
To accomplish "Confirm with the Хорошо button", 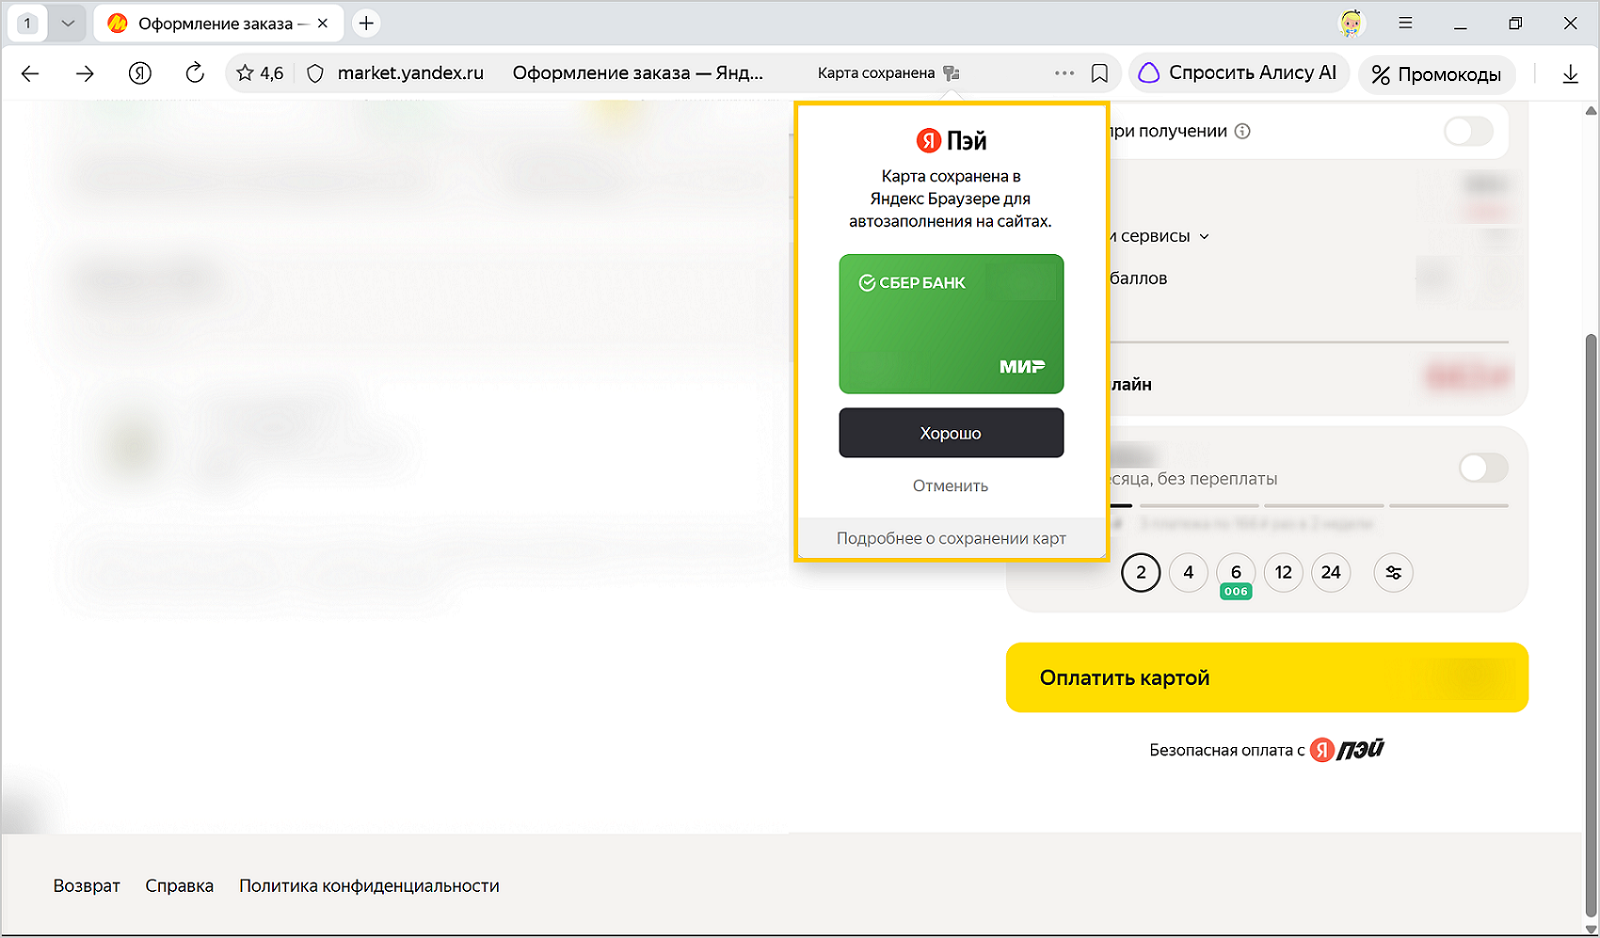I will click(951, 433).
